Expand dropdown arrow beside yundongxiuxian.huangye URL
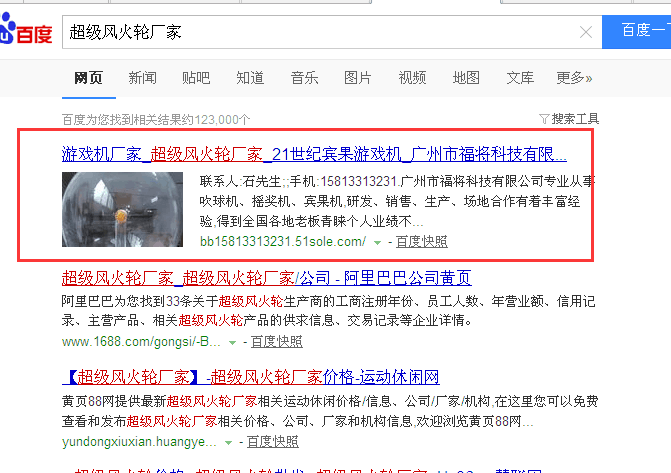The height and width of the screenshot is (473, 671). pyautogui.click(x=232, y=442)
